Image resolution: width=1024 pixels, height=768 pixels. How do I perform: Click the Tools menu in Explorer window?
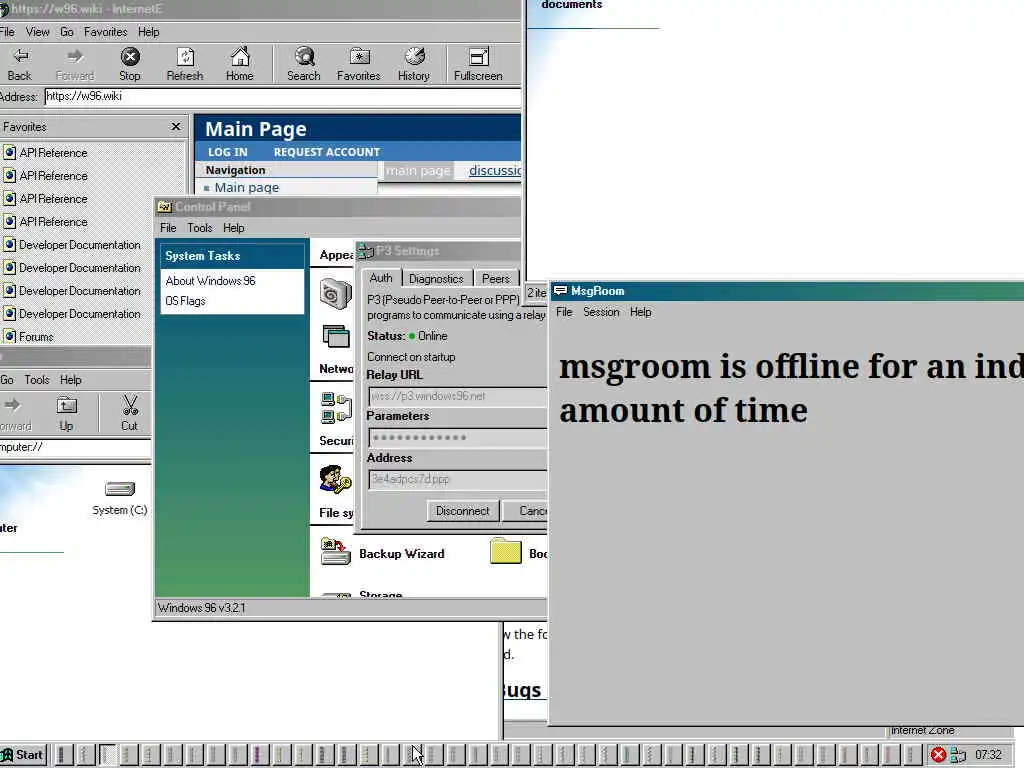pos(37,380)
